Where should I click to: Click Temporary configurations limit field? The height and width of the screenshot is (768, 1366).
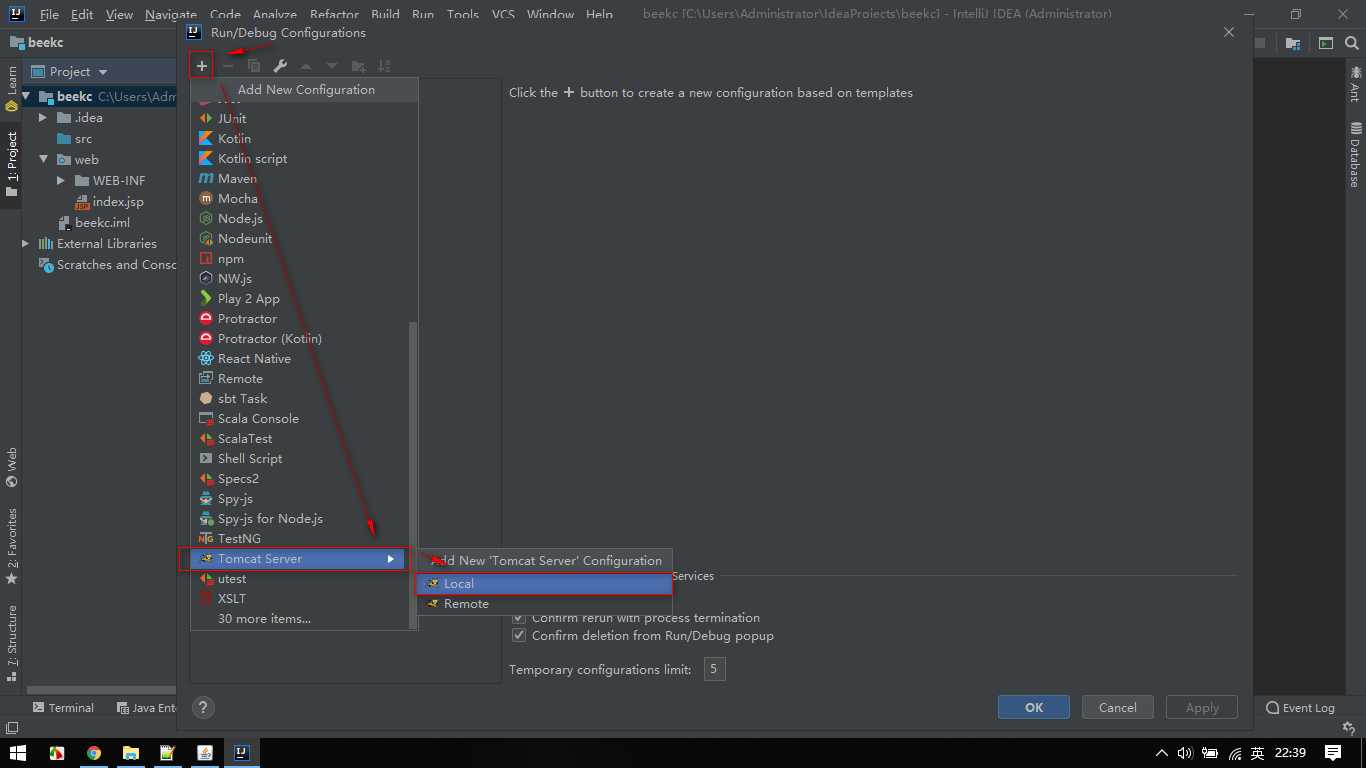coord(714,669)
